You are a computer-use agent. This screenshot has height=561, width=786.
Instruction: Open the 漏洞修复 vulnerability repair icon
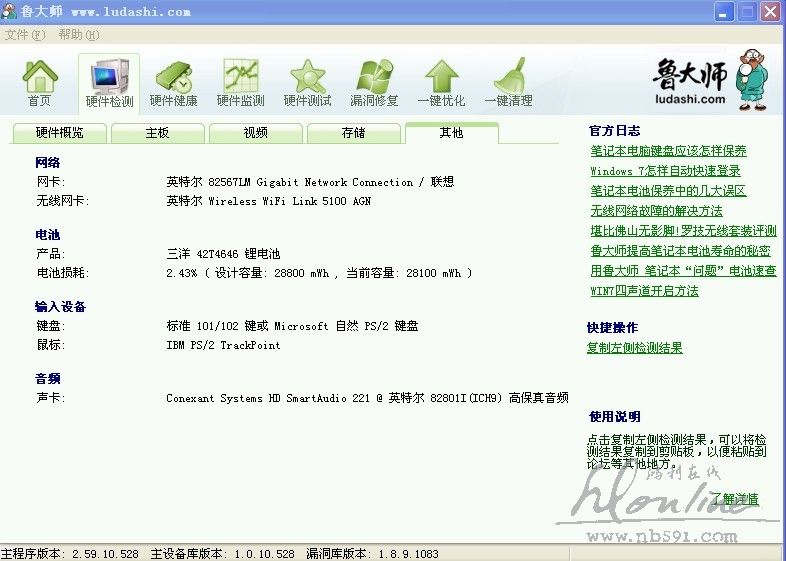[374, 83]
